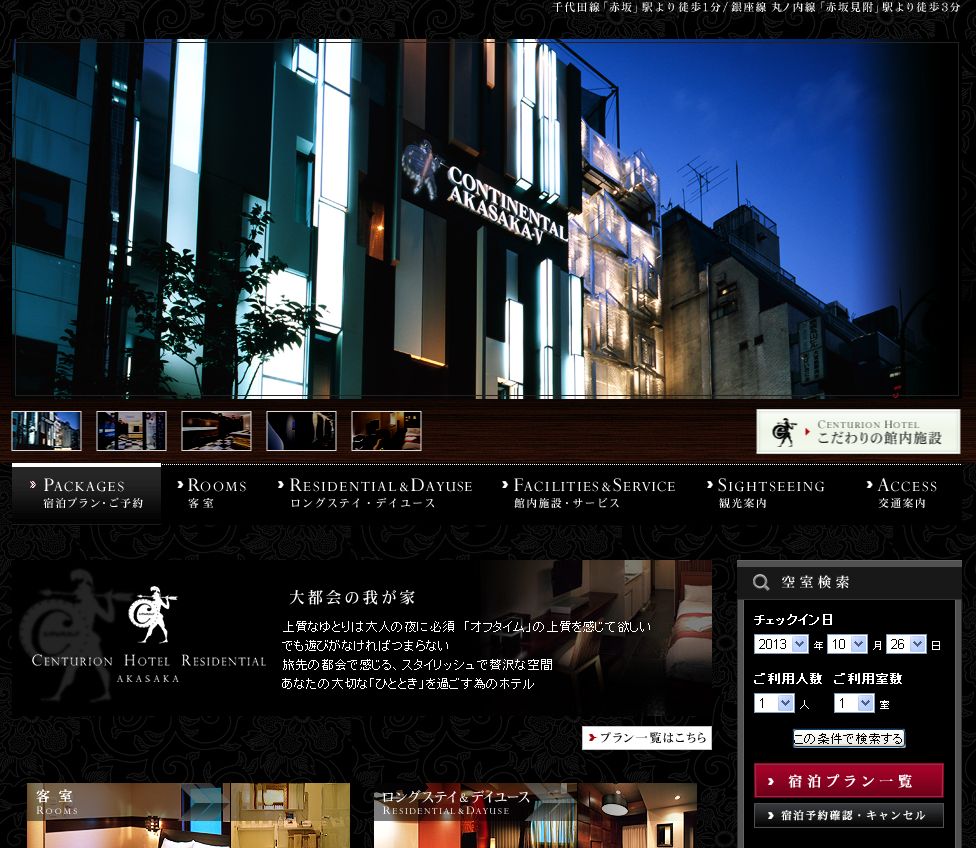Image resolution: width=976 pixels, height=848 pixels.
Task: Click the この条件で検索する search button
Action: pyautogui.click(x=848, y=738)
